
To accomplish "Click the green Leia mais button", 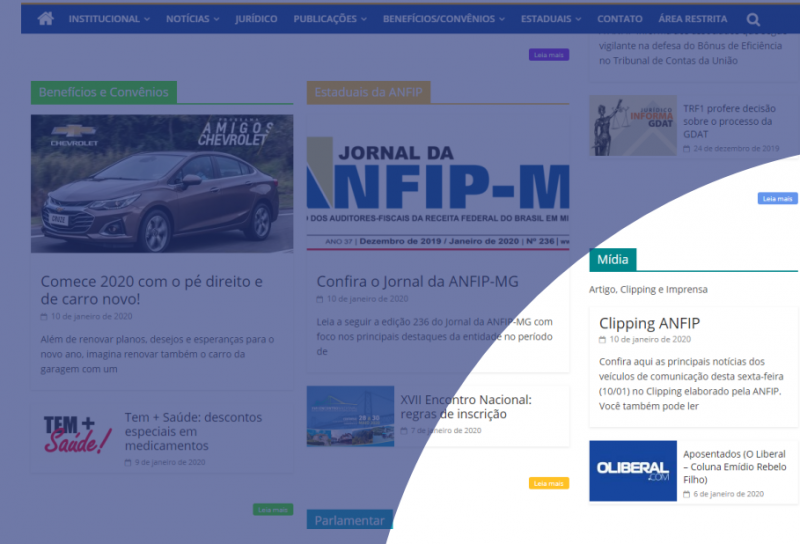I will pos(273,509).
